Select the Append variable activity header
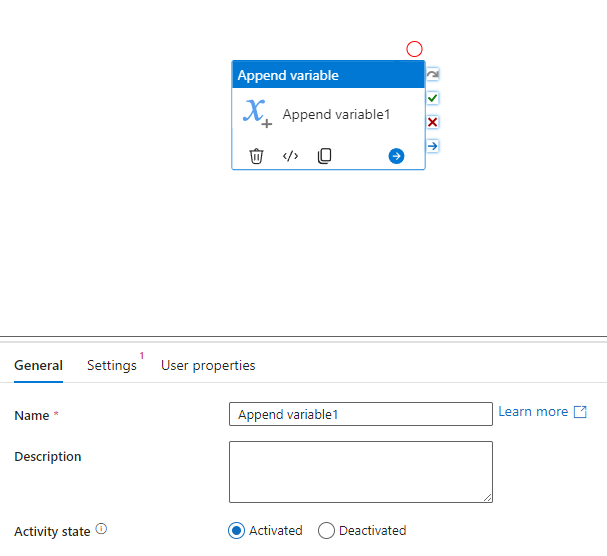Screen dimensions: 607x556 tap(328, 75)
